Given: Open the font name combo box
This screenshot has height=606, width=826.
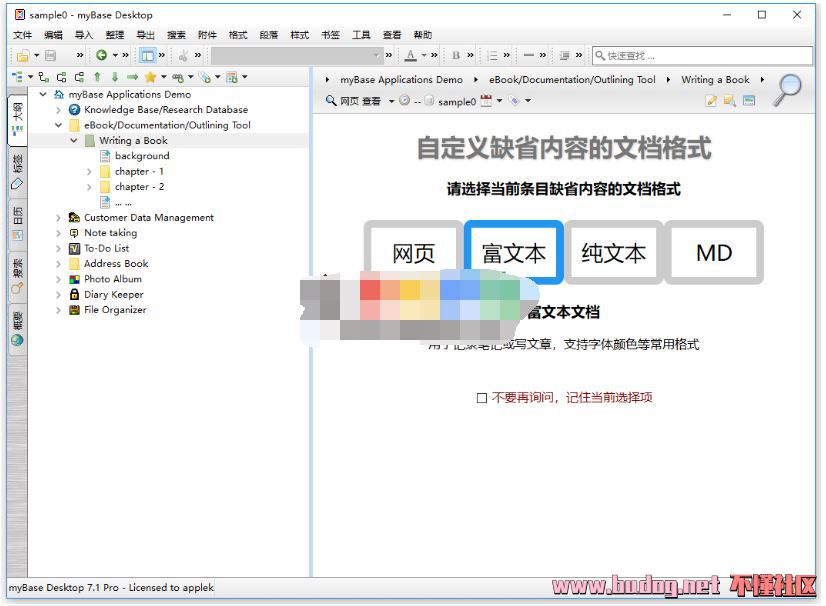Looking at the screenshot, I should (296, 55).
